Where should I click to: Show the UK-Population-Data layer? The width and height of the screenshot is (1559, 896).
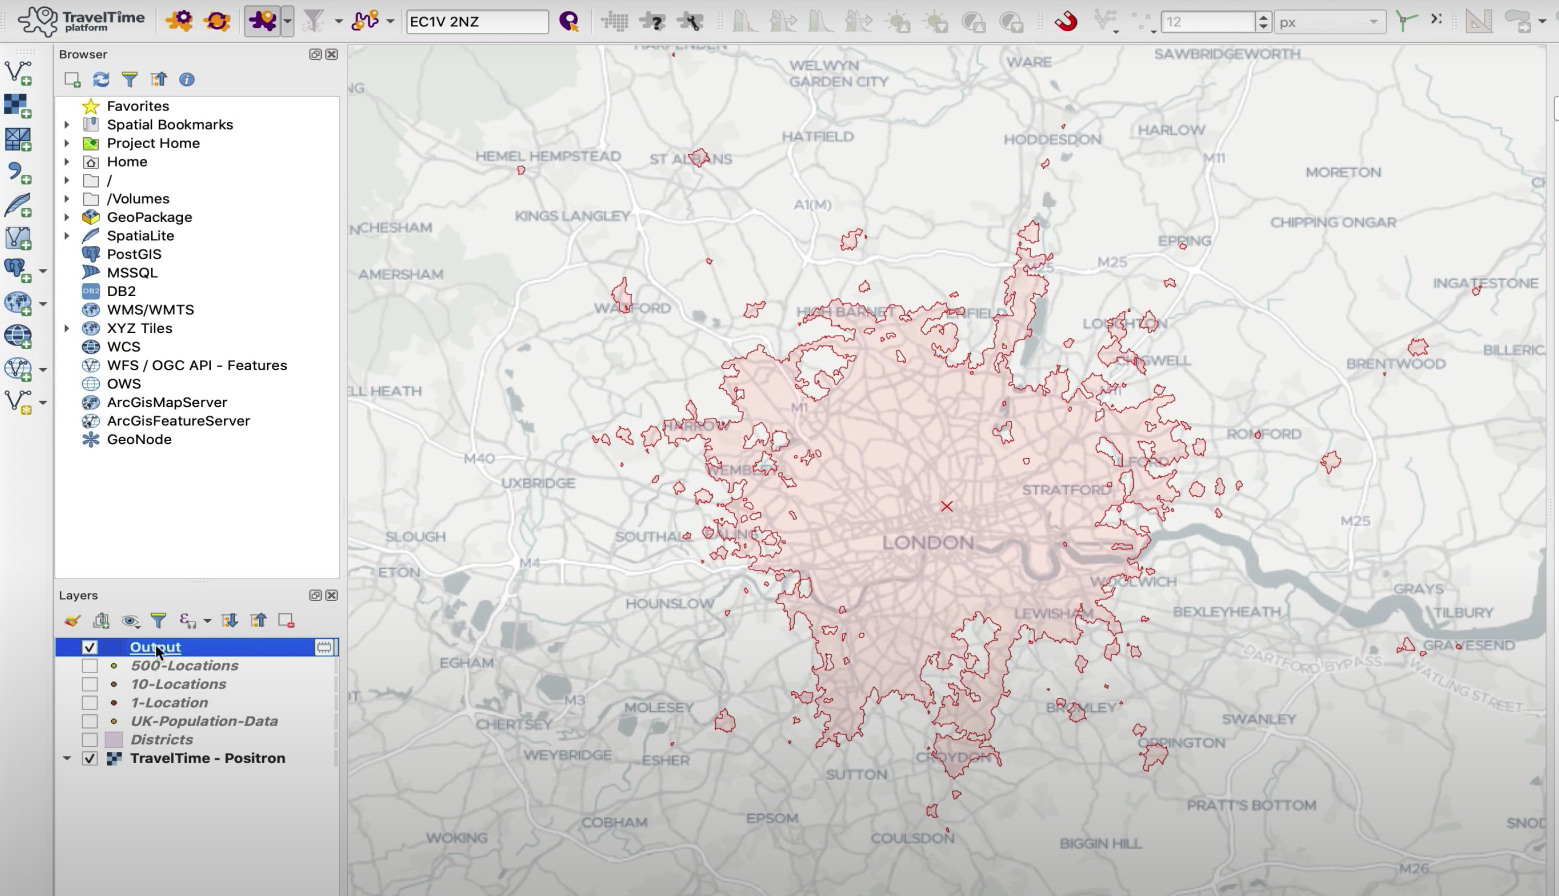90,721
